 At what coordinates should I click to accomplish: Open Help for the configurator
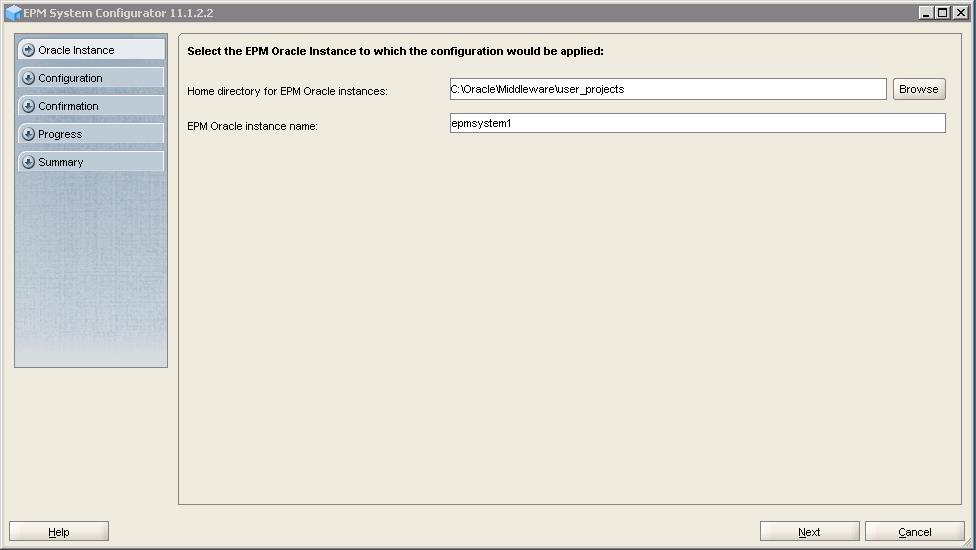(59, 532)
